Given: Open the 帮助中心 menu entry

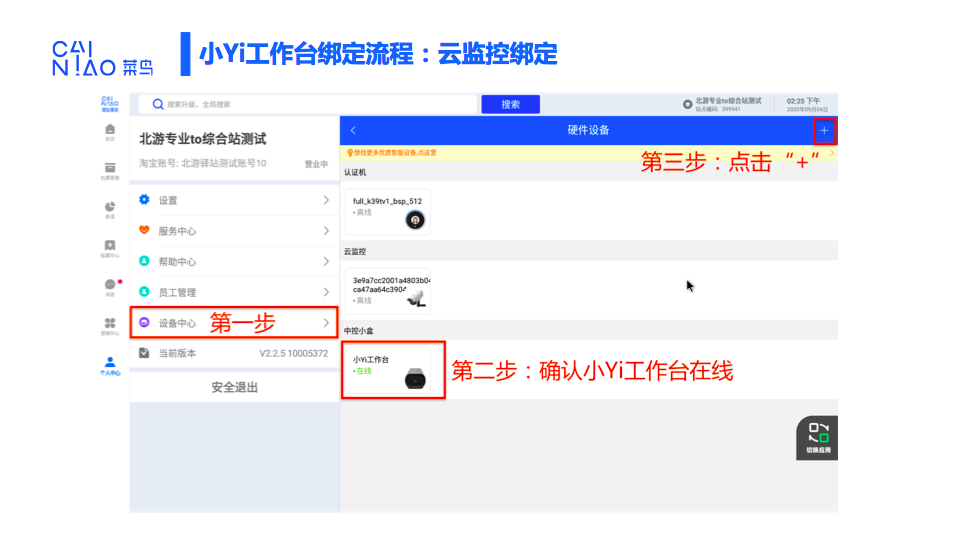Looking at the screenshot, I should tap(234, 261).
